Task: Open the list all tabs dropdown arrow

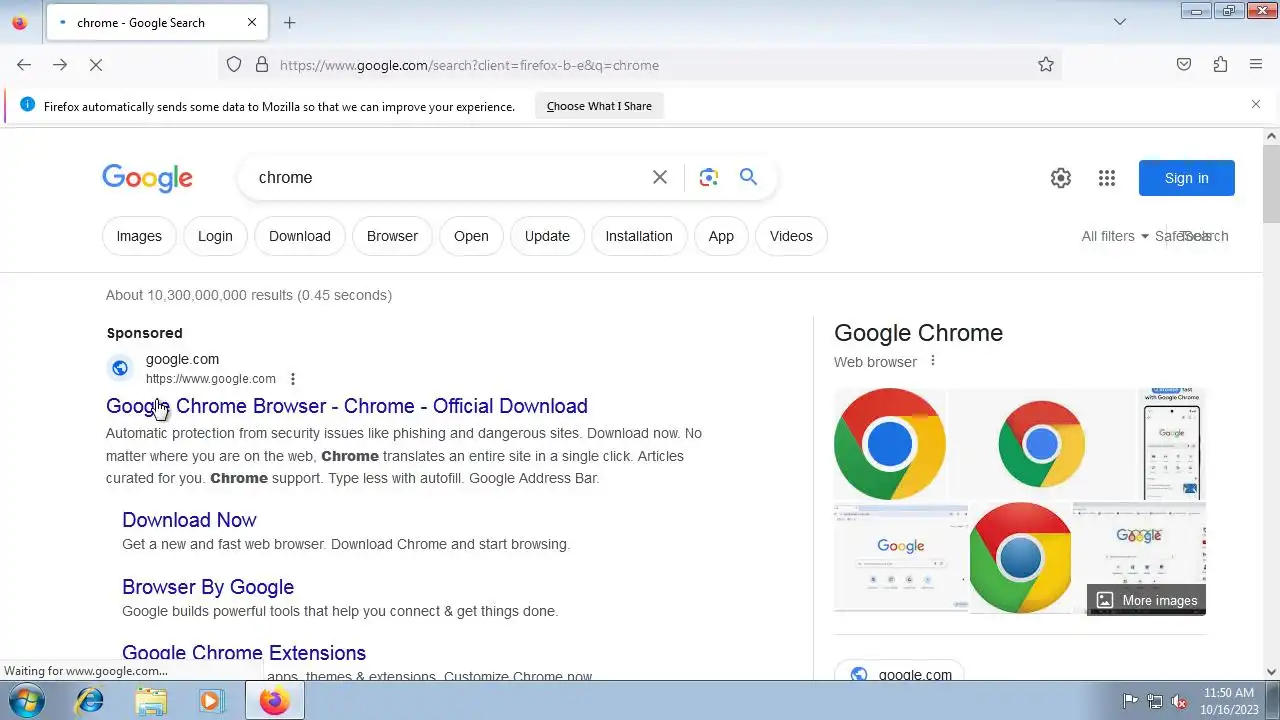Action: pos(1120,22)
